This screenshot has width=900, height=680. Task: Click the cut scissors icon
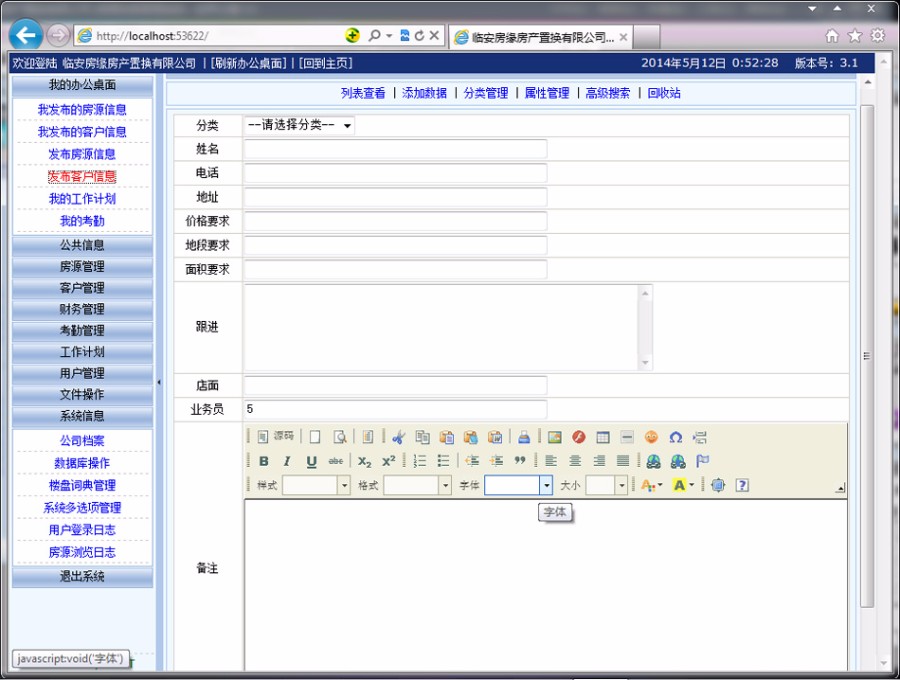(398, 437)
